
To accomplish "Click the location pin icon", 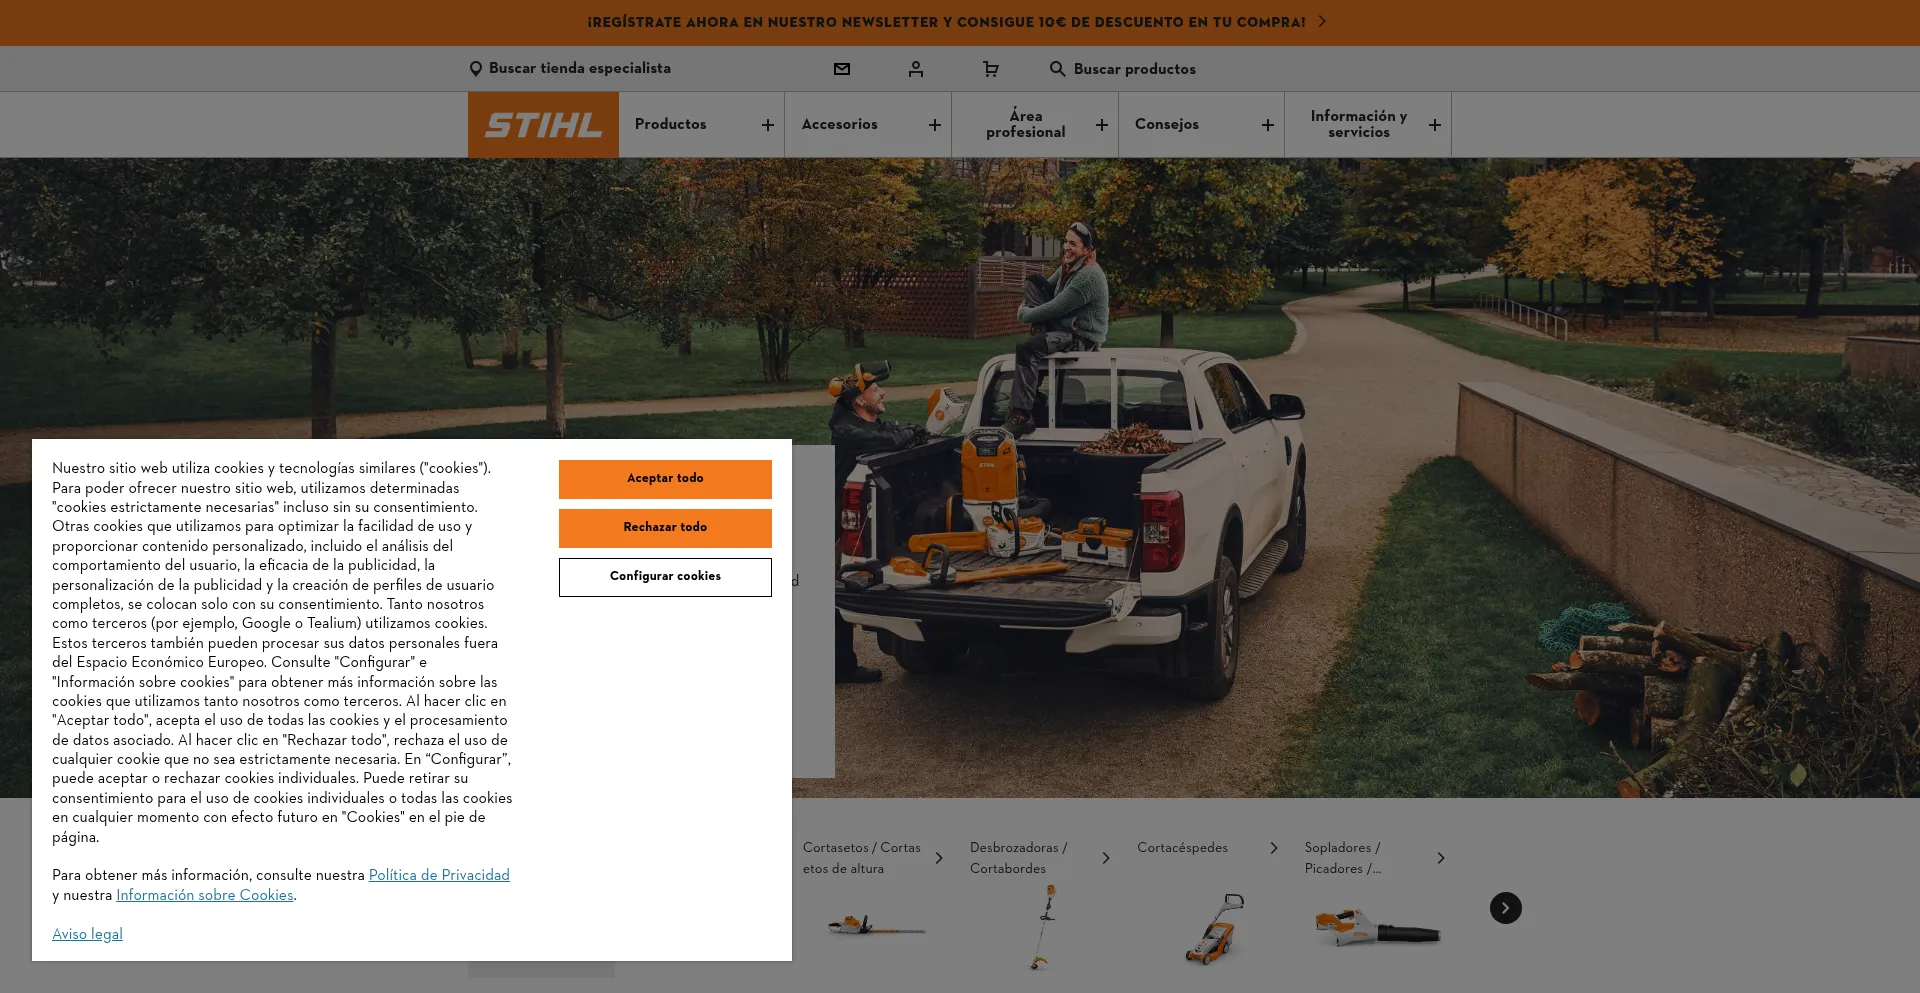I will (476, 69).
